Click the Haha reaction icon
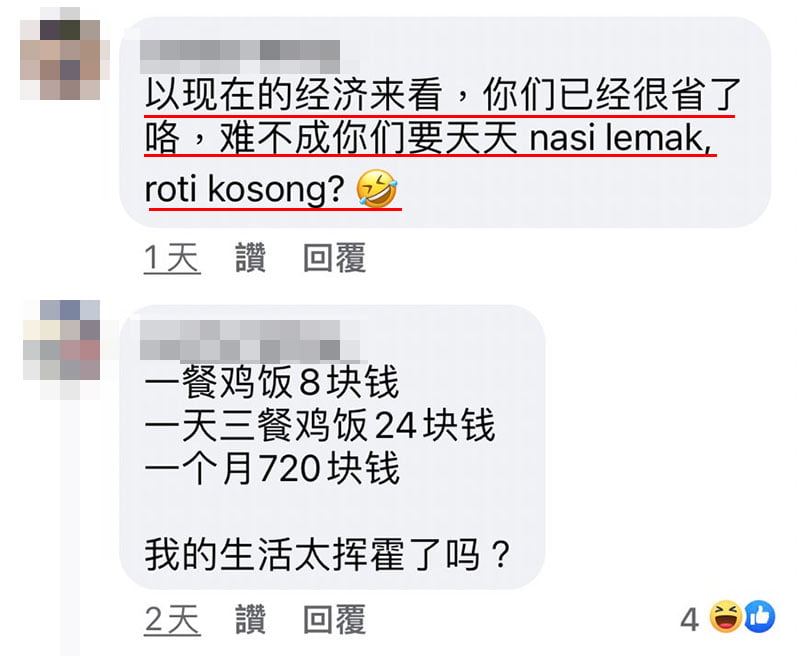The height and width of the screenshot is (656, 800). pyautogui.click(x=726, y=617)
